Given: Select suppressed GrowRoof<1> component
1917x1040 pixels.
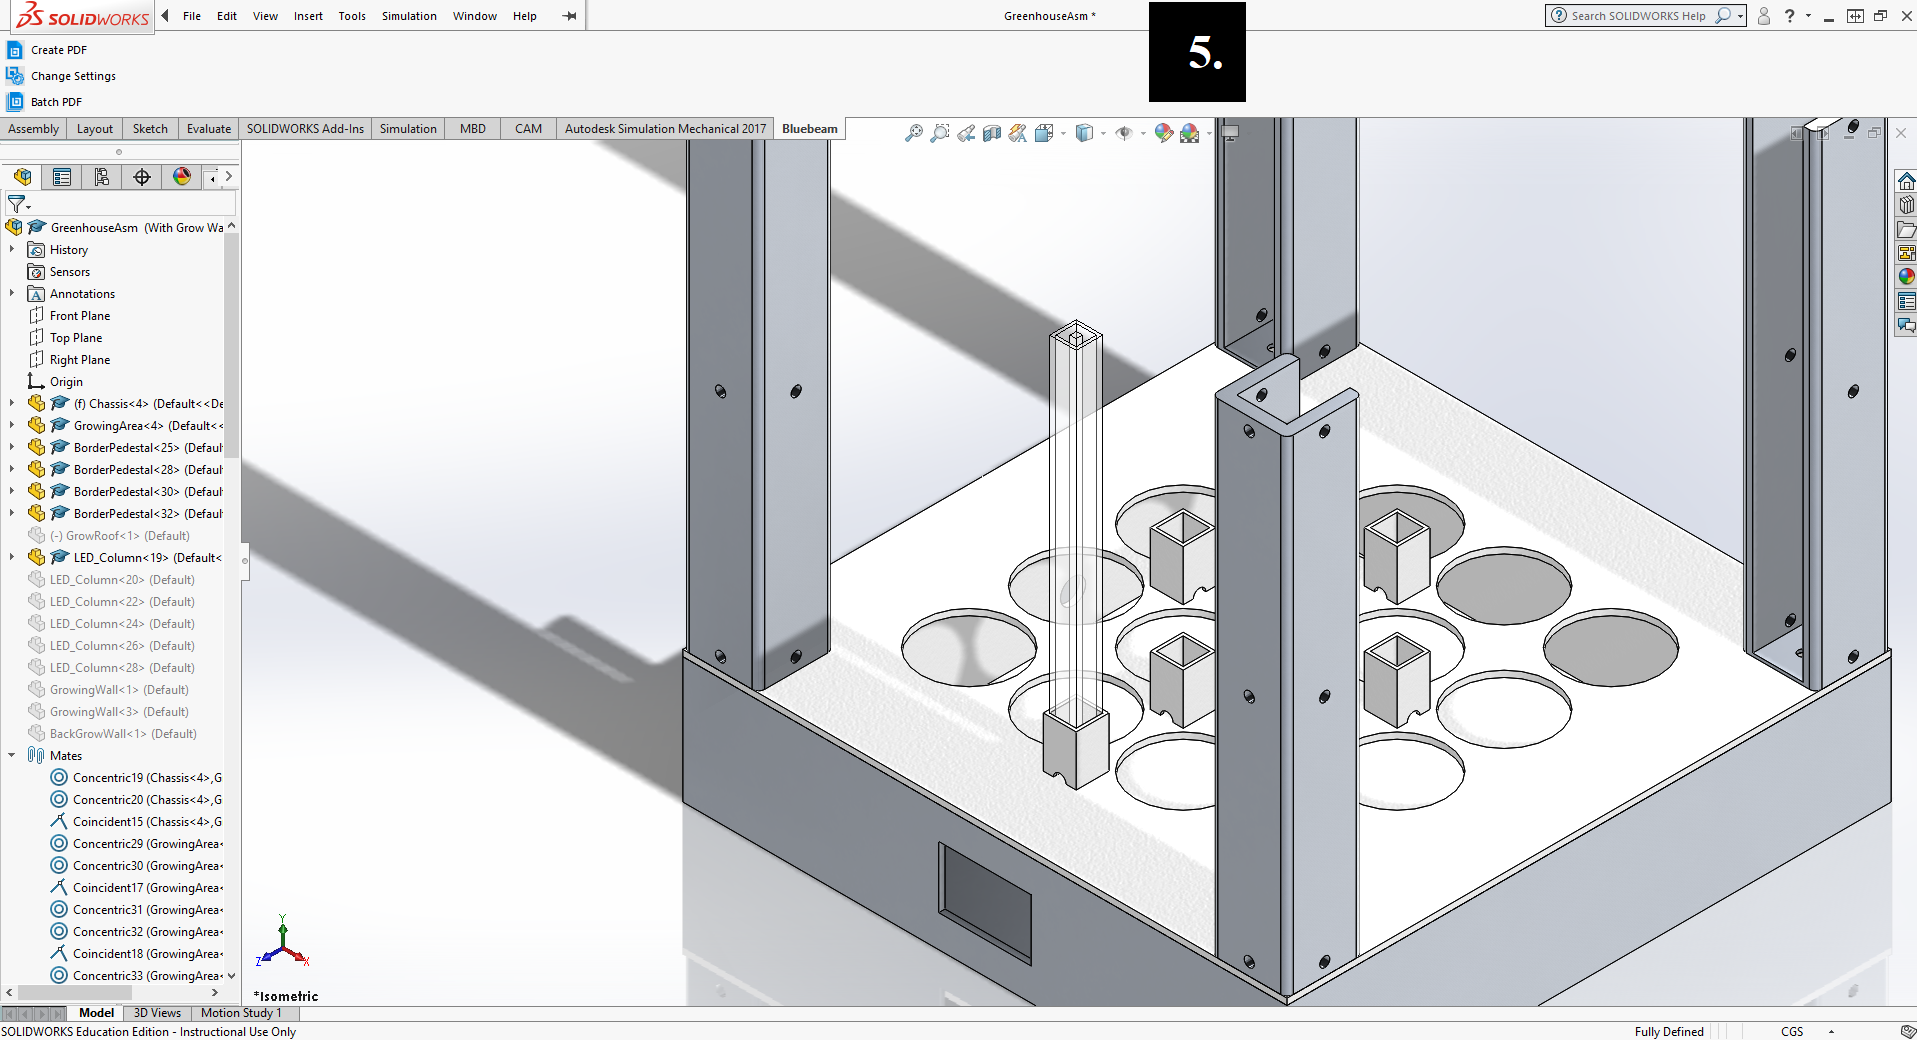Looking at the screenshot, I should pos(120,536).
